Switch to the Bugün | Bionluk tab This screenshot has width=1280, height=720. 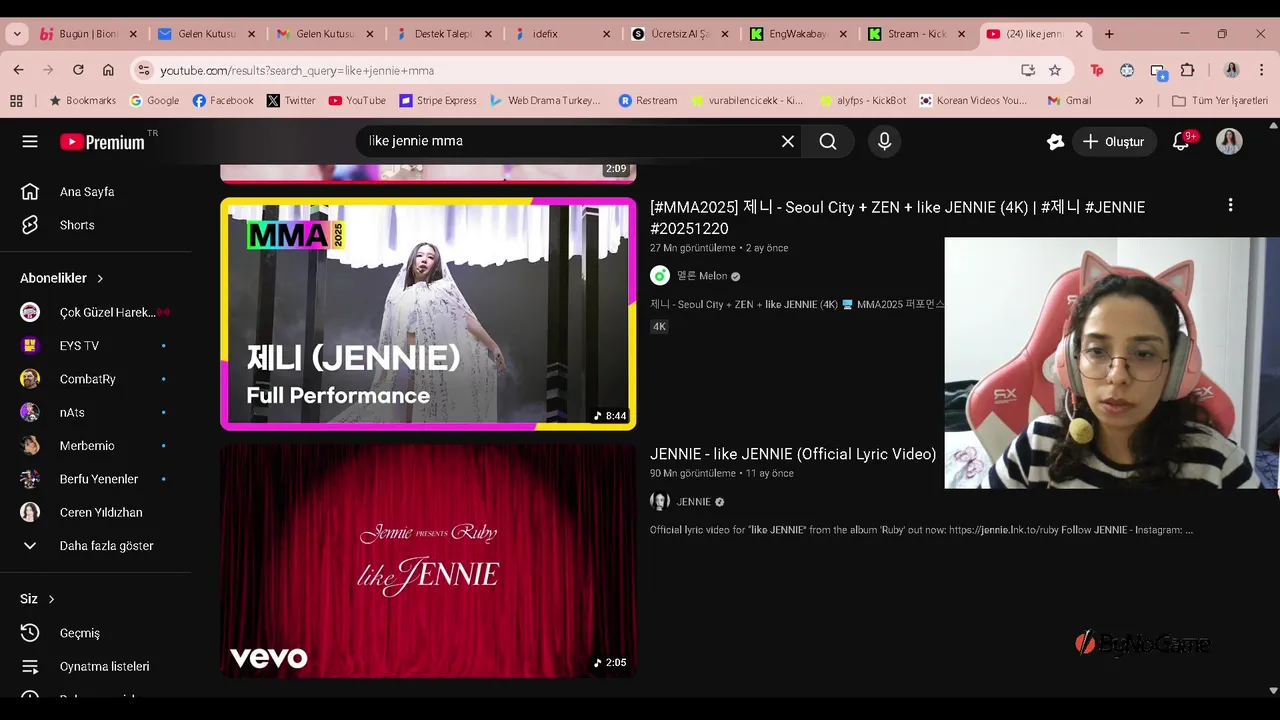(88, 33)
